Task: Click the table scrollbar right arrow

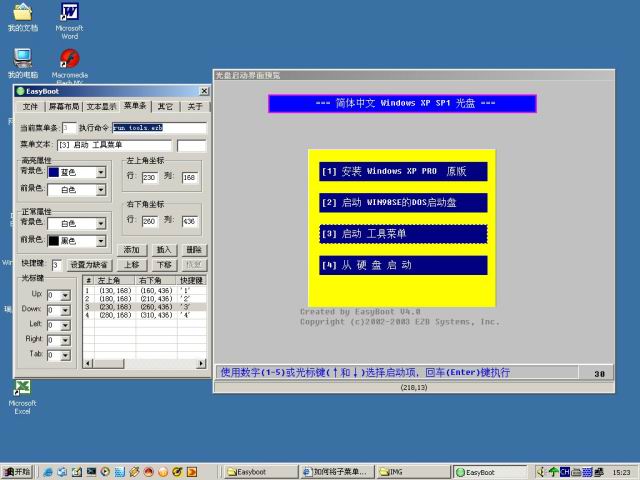Action: point(201,363)
